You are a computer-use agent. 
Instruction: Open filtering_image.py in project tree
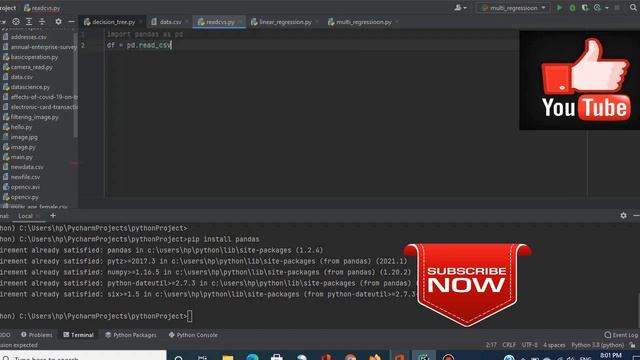coord(30,117)
